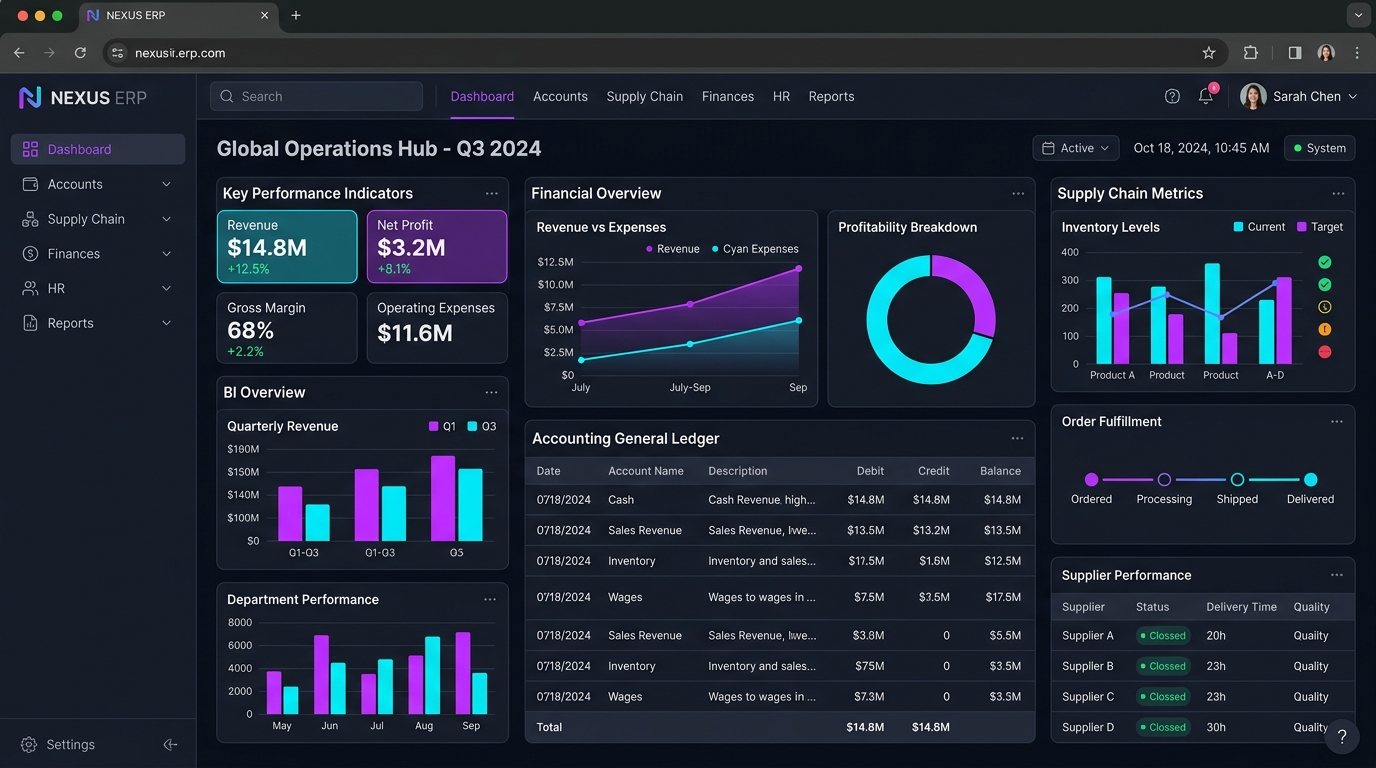Click the browser extensions puzzle icon
Screen dimensions: 1376x768
click(1251, 53)
